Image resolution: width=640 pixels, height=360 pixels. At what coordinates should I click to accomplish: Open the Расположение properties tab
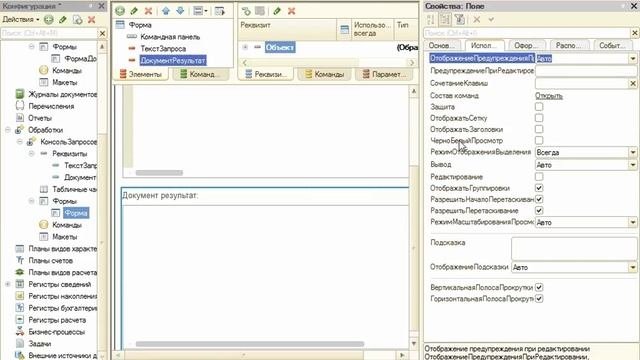pyautogui.click(x=569, y=46)
